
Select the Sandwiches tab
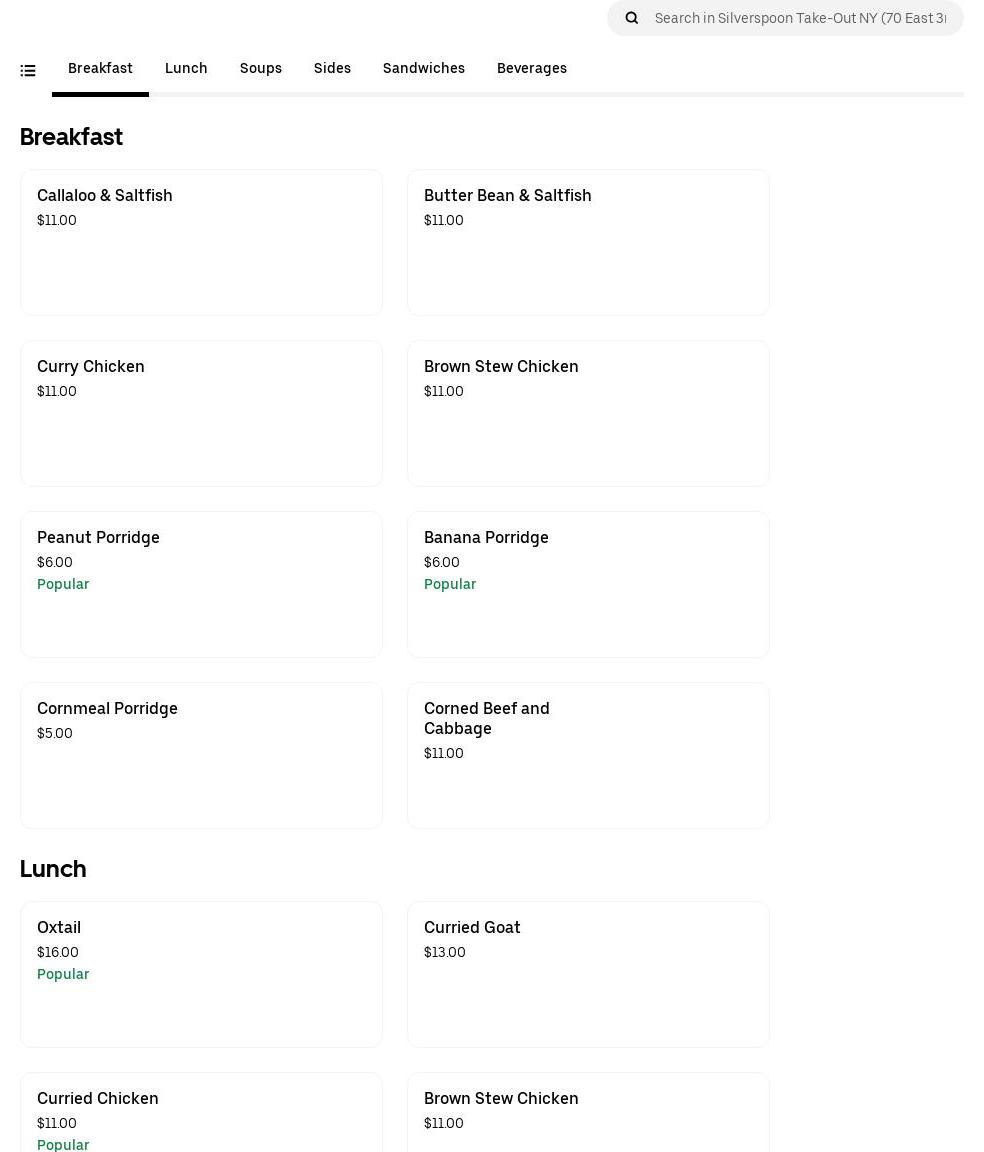[x=423, y=68]
